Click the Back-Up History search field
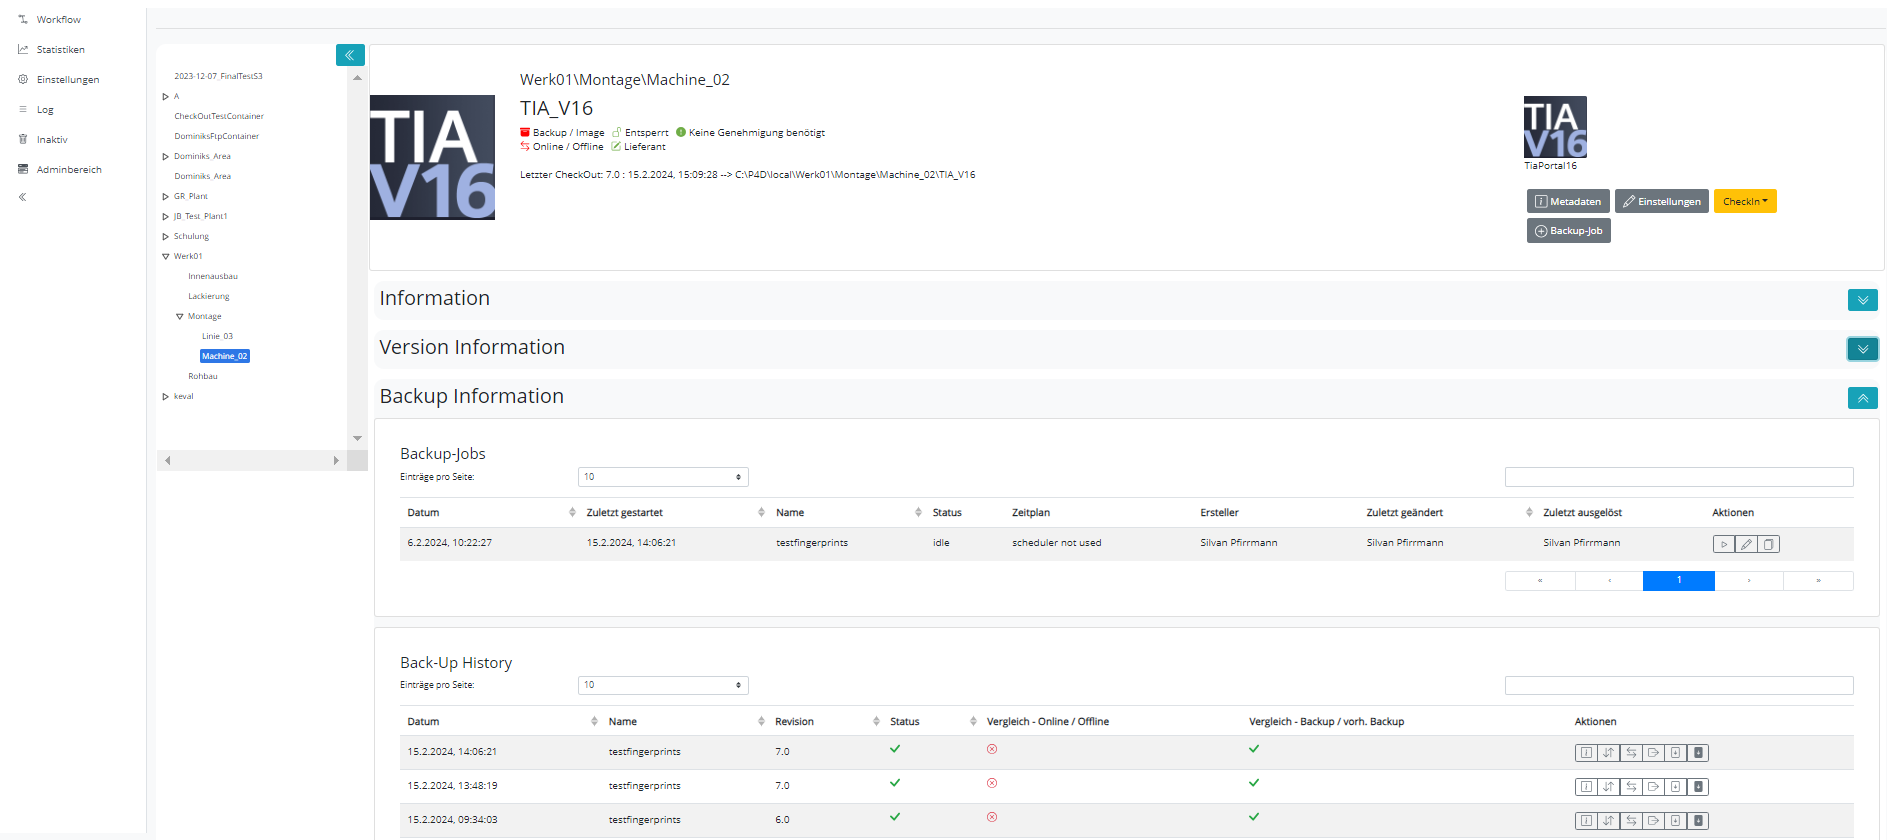Screen dimensions: 1887x840 pyautogui.click(x=1678, y=685)
